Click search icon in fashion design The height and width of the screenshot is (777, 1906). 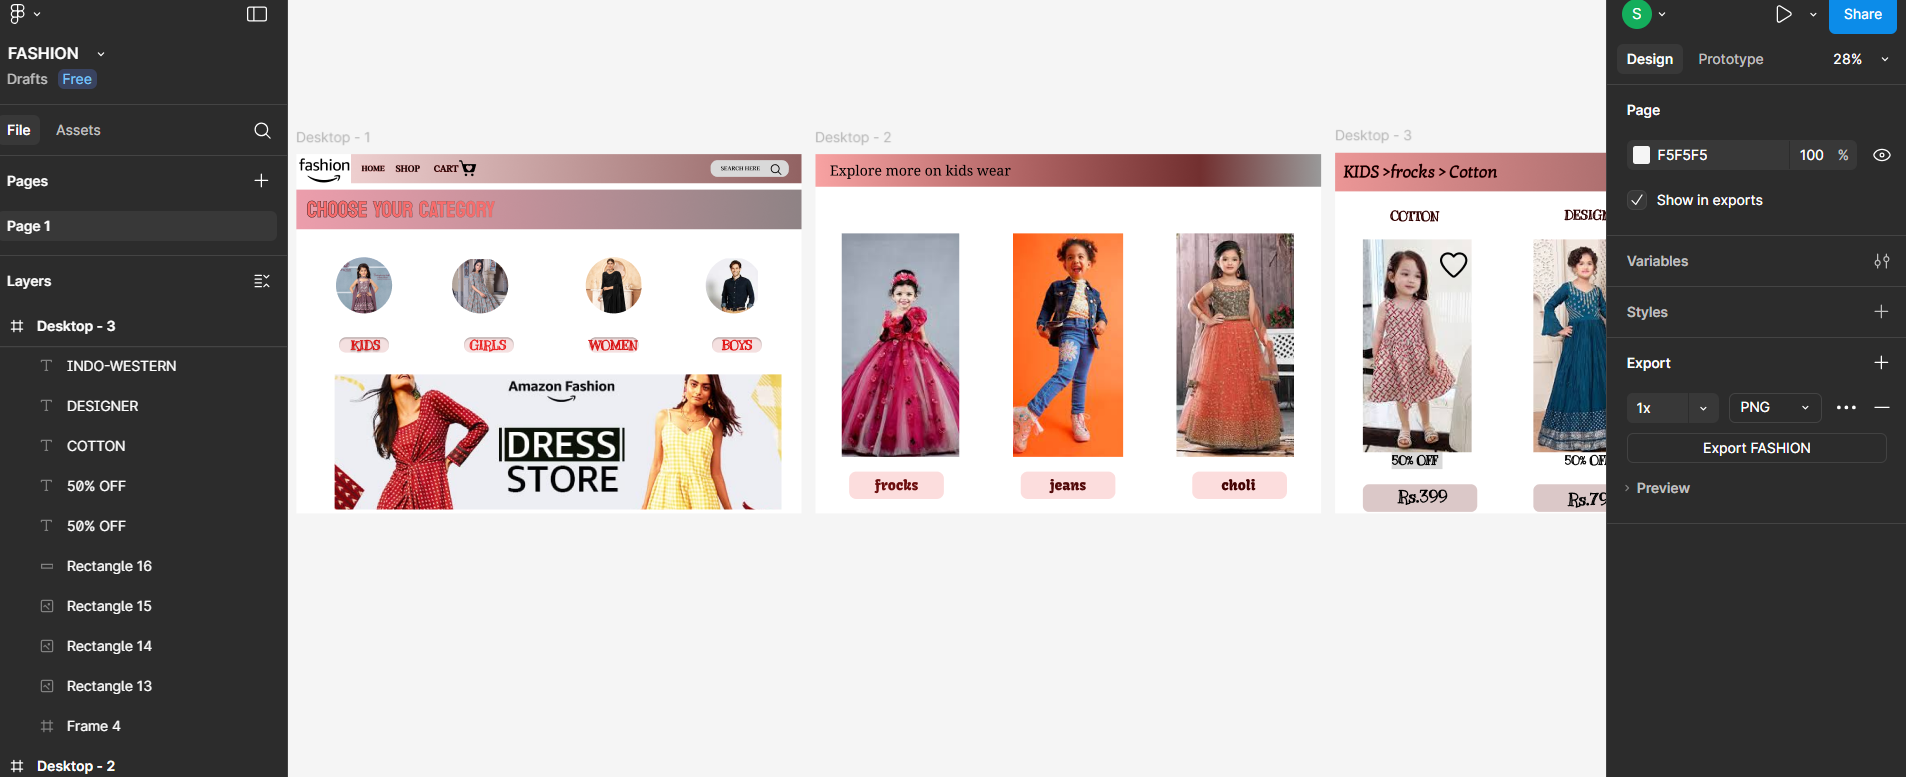point(775,169)
